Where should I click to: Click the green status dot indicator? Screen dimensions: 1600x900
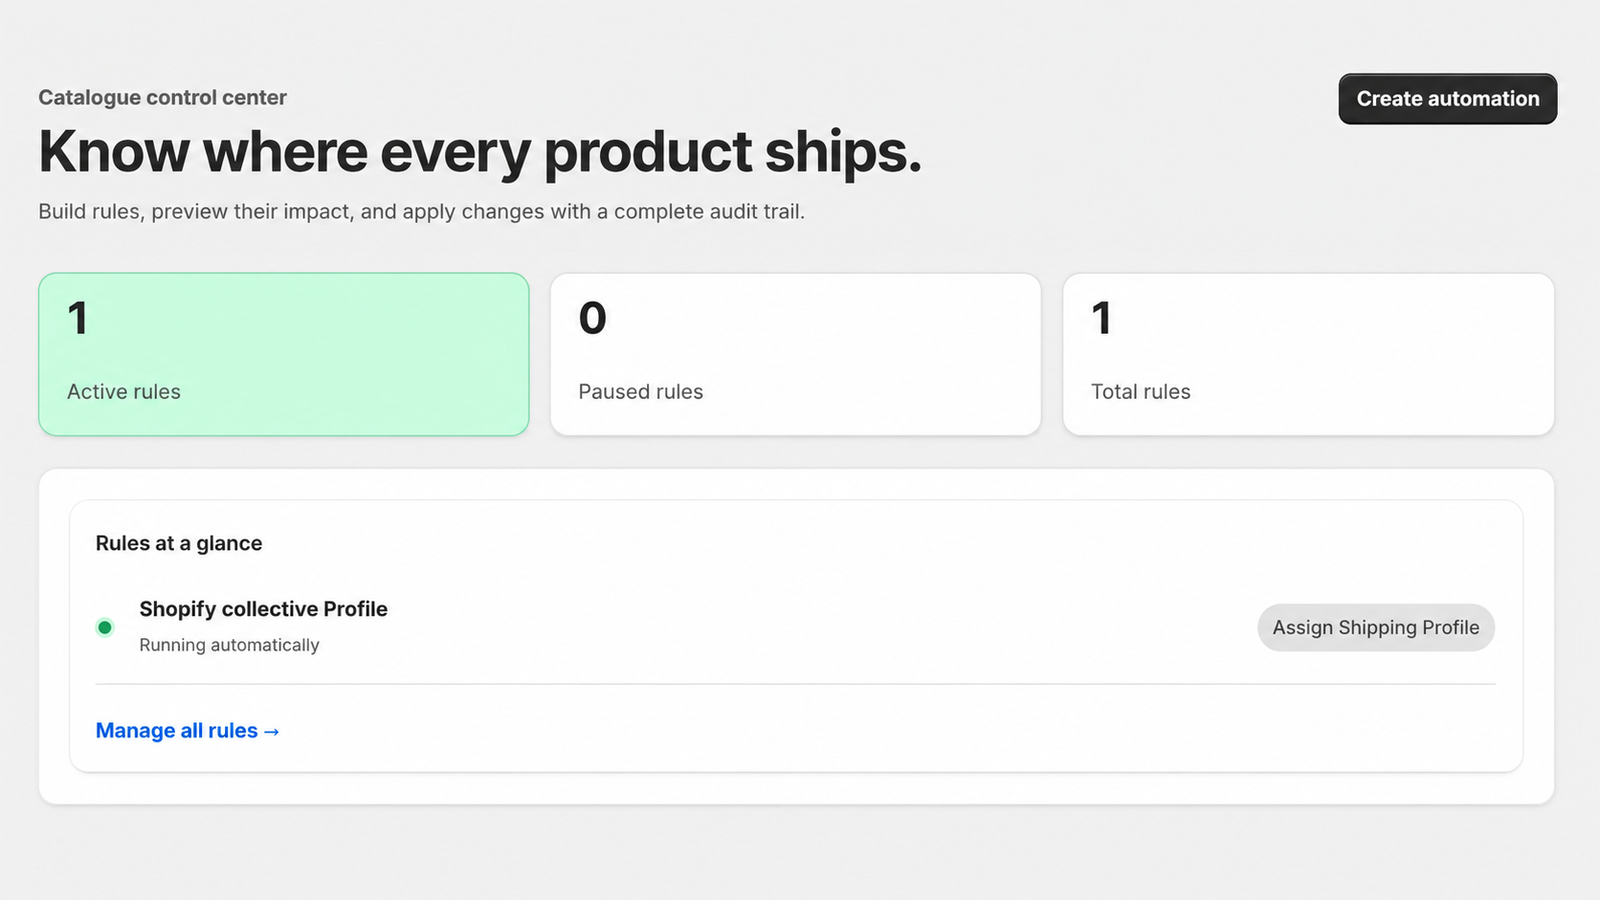(x=105, y=628)
